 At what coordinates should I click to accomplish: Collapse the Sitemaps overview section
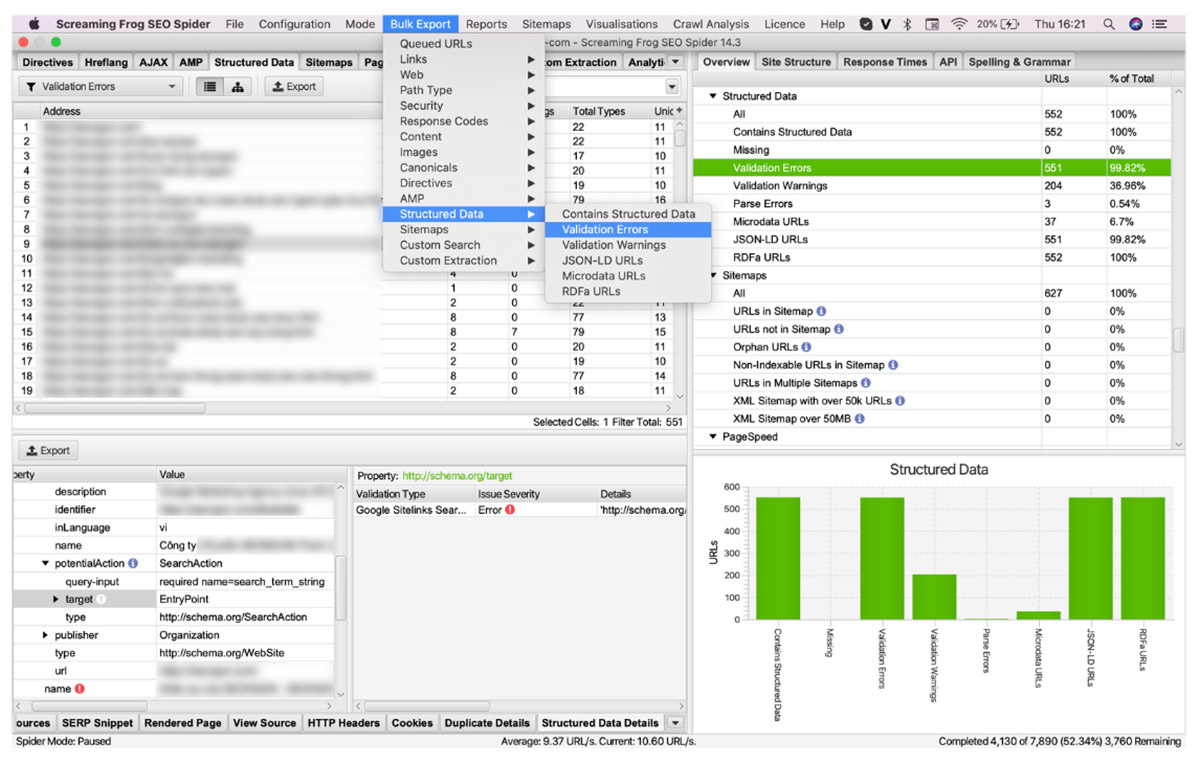713,275
